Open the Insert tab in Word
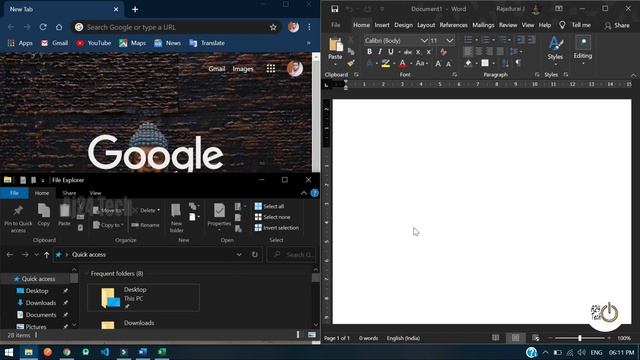 [382, 25]
